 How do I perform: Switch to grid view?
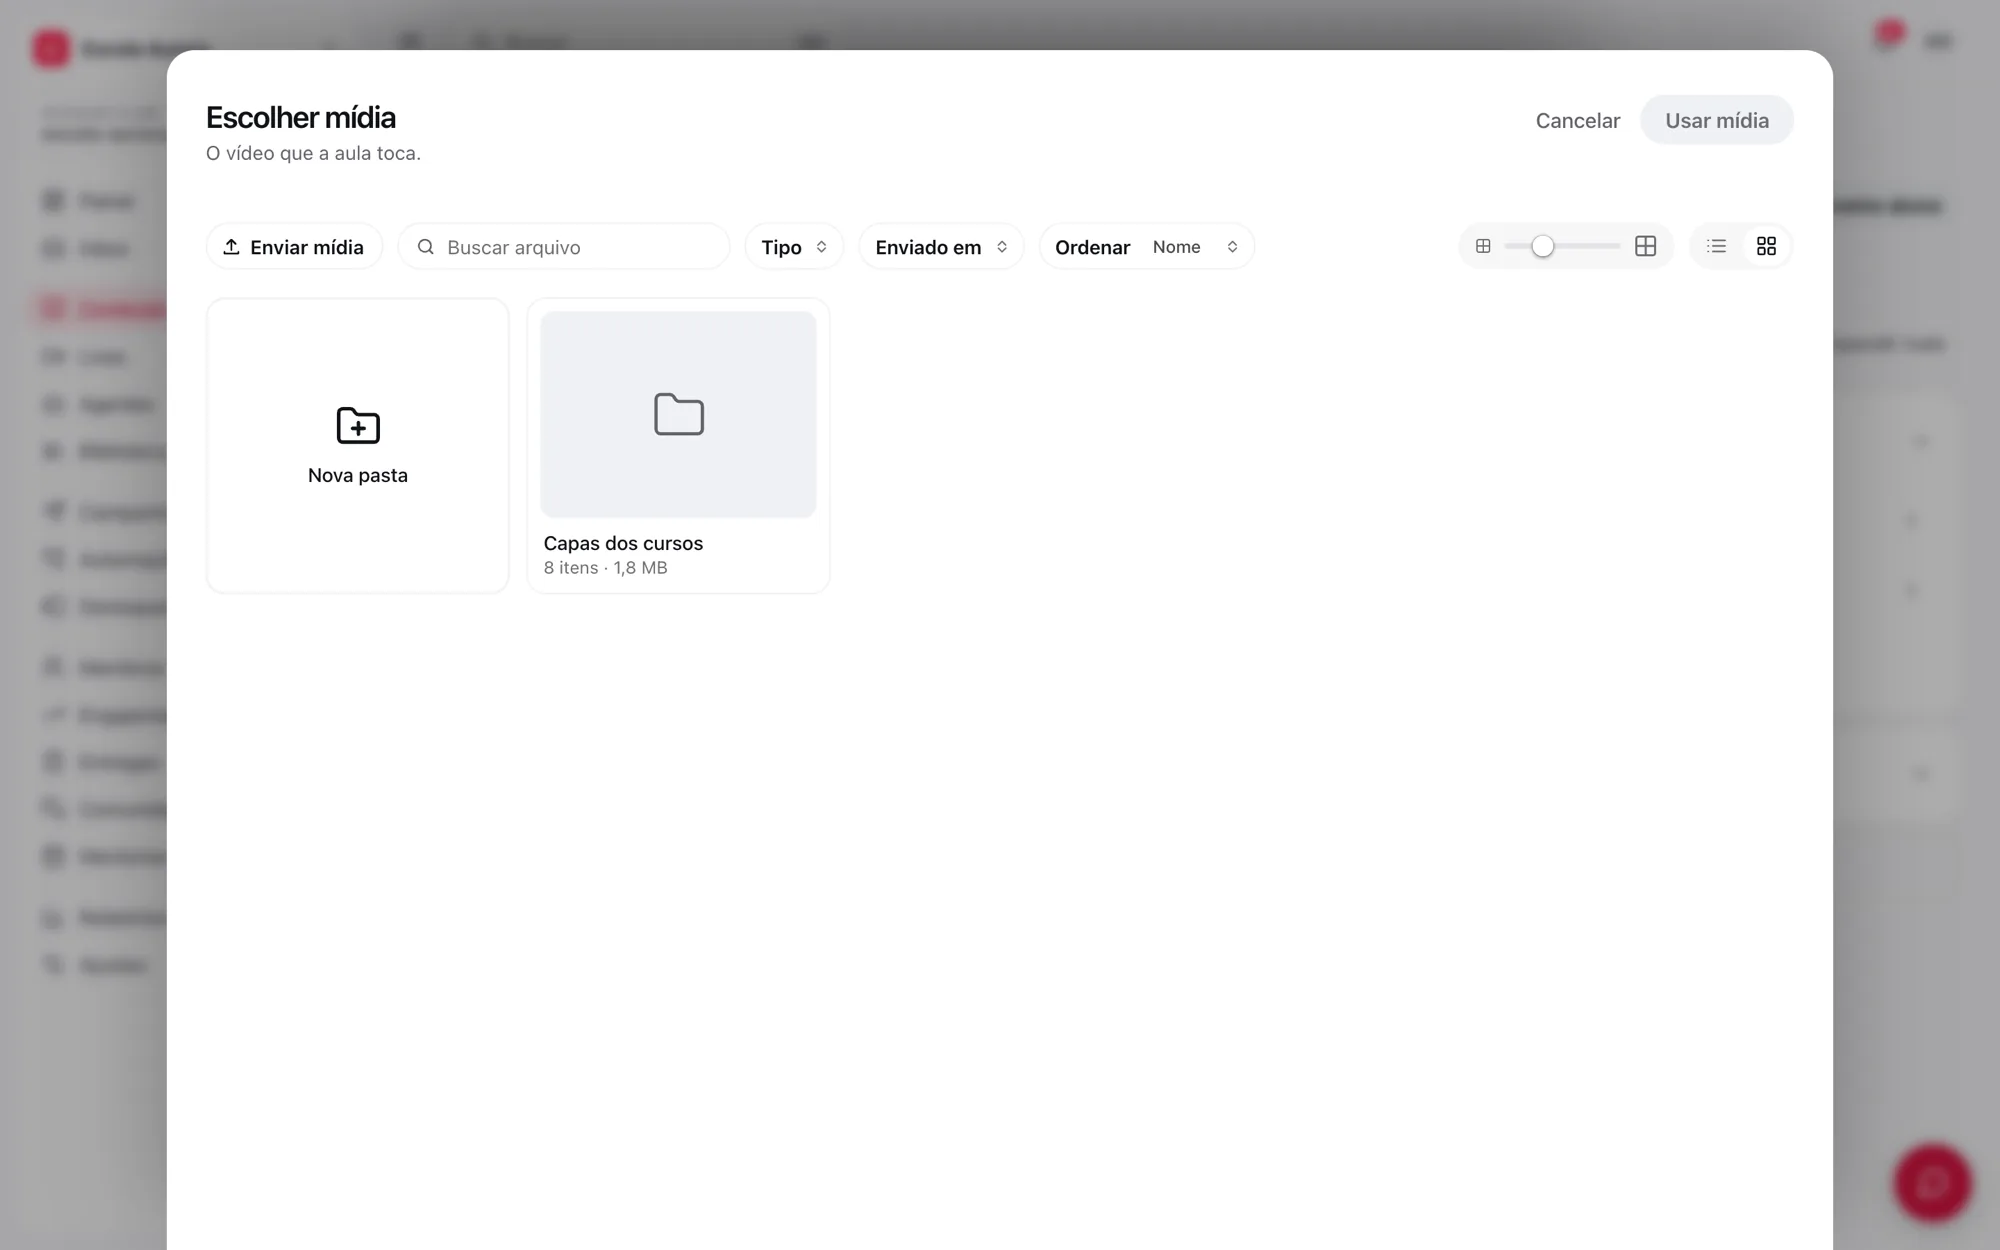[x=1766, y=246]
